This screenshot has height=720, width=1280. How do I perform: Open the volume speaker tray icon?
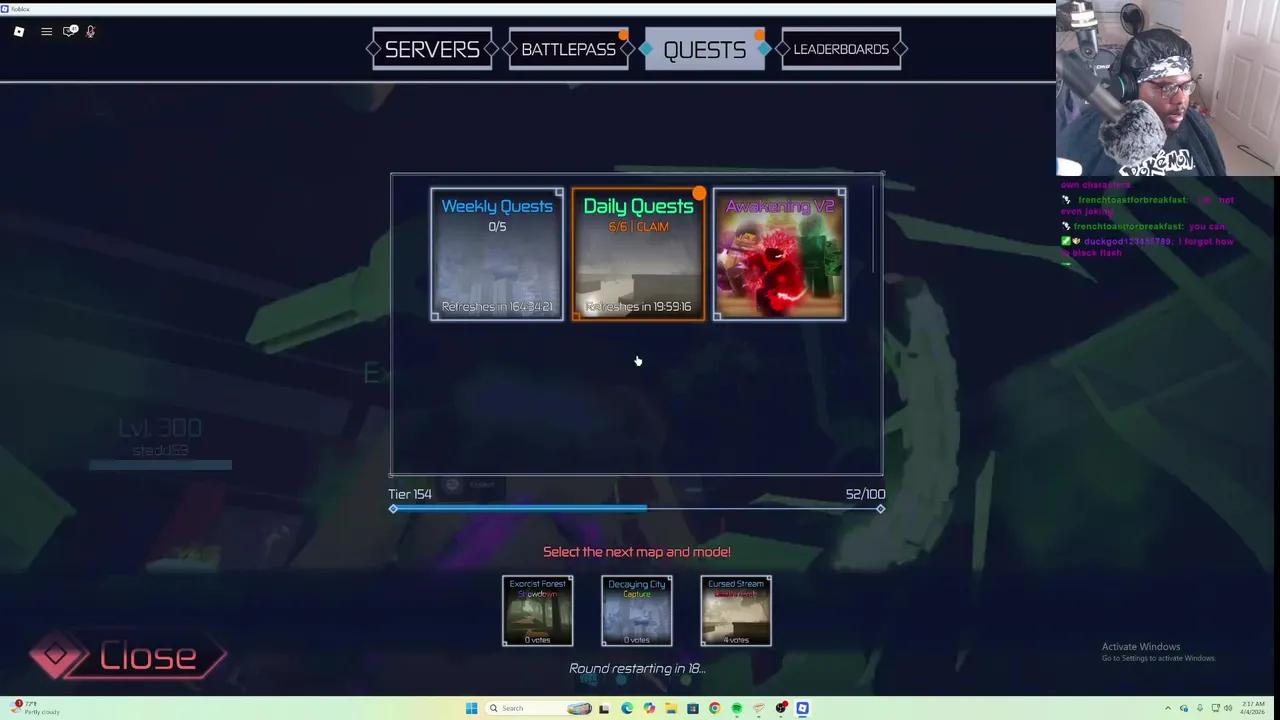[1228, 708]
